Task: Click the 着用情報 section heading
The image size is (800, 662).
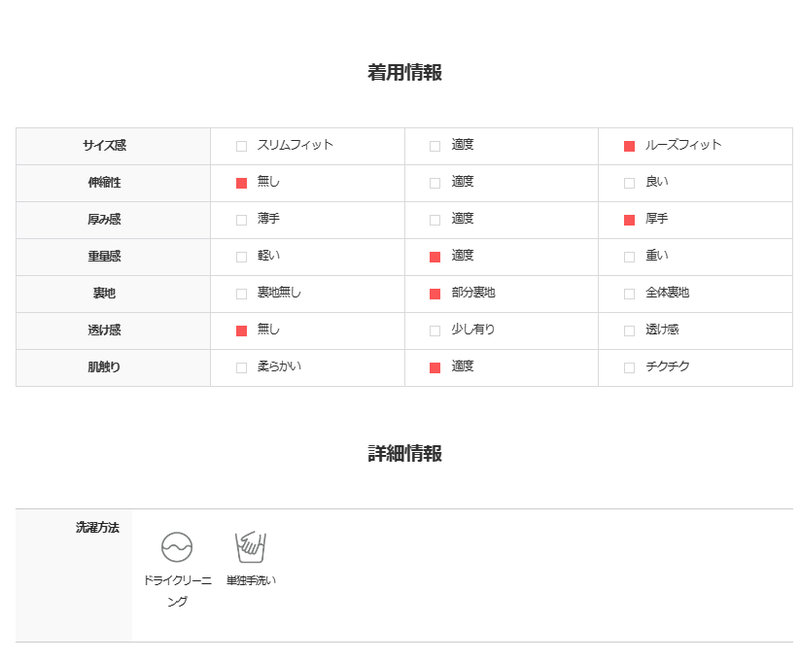Action: (x=405, y=72)
